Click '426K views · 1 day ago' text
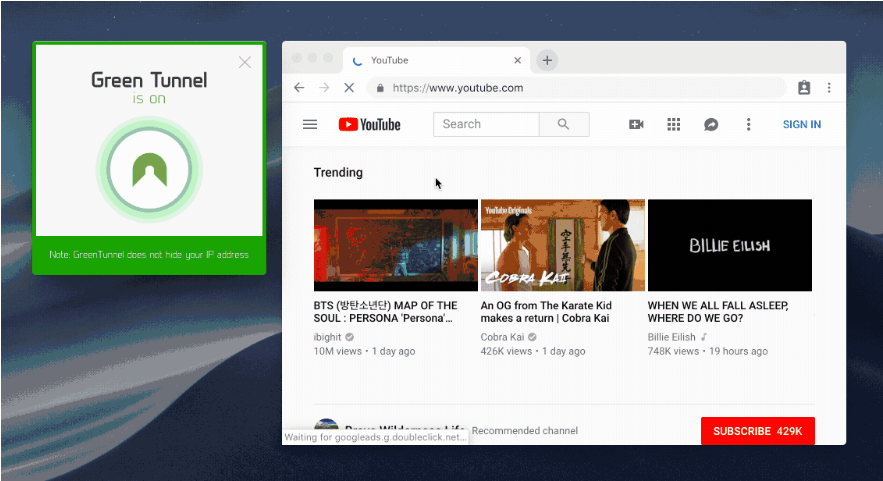The image size is (883, 481). point(533,351)
